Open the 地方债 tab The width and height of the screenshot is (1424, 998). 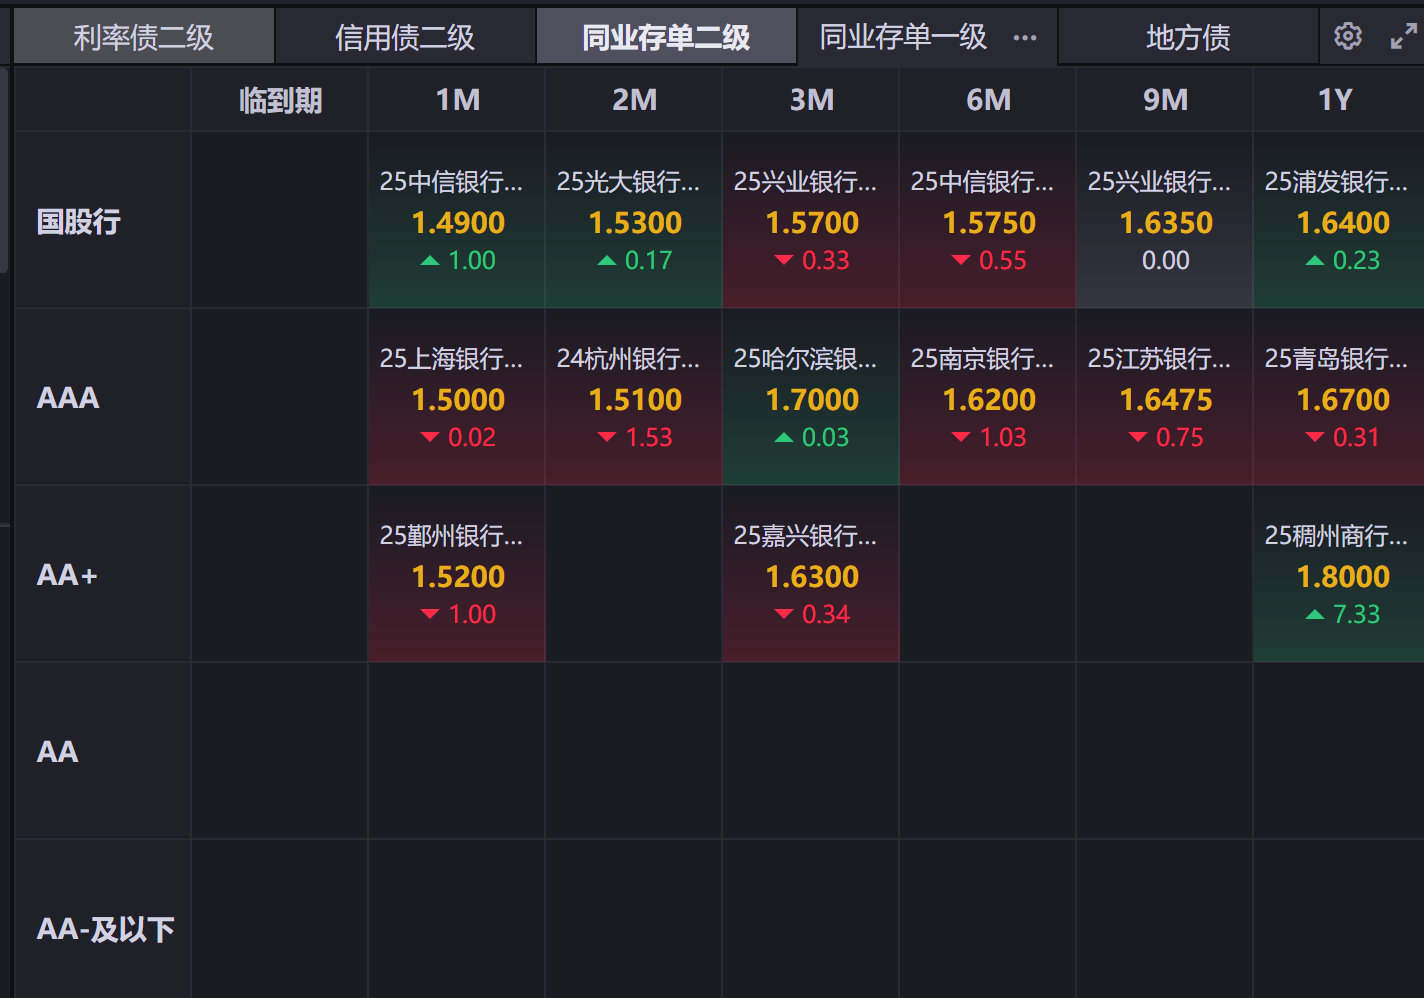(x=1188, y=37)
